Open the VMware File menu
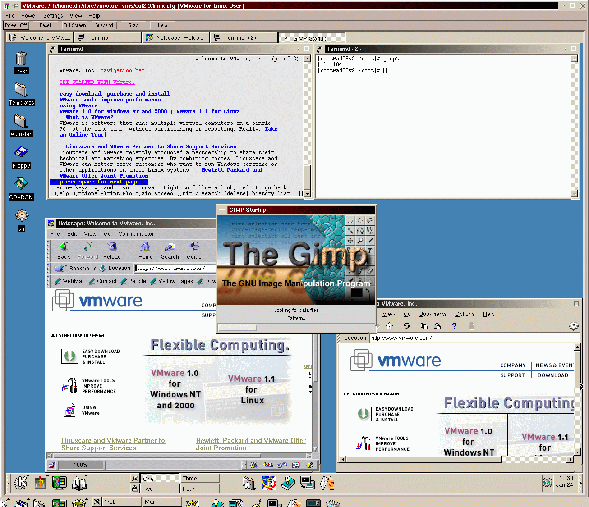Image resolution: width=589 pixels, height=507 pixels. coord(10,16)
